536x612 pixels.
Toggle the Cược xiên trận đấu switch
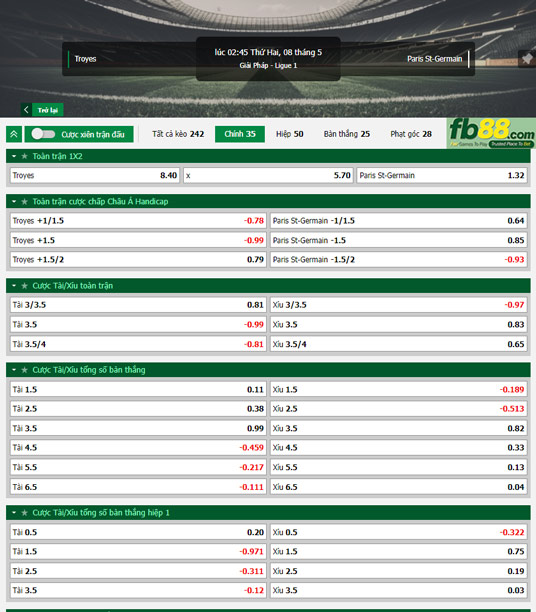click(x=43, y=134)
